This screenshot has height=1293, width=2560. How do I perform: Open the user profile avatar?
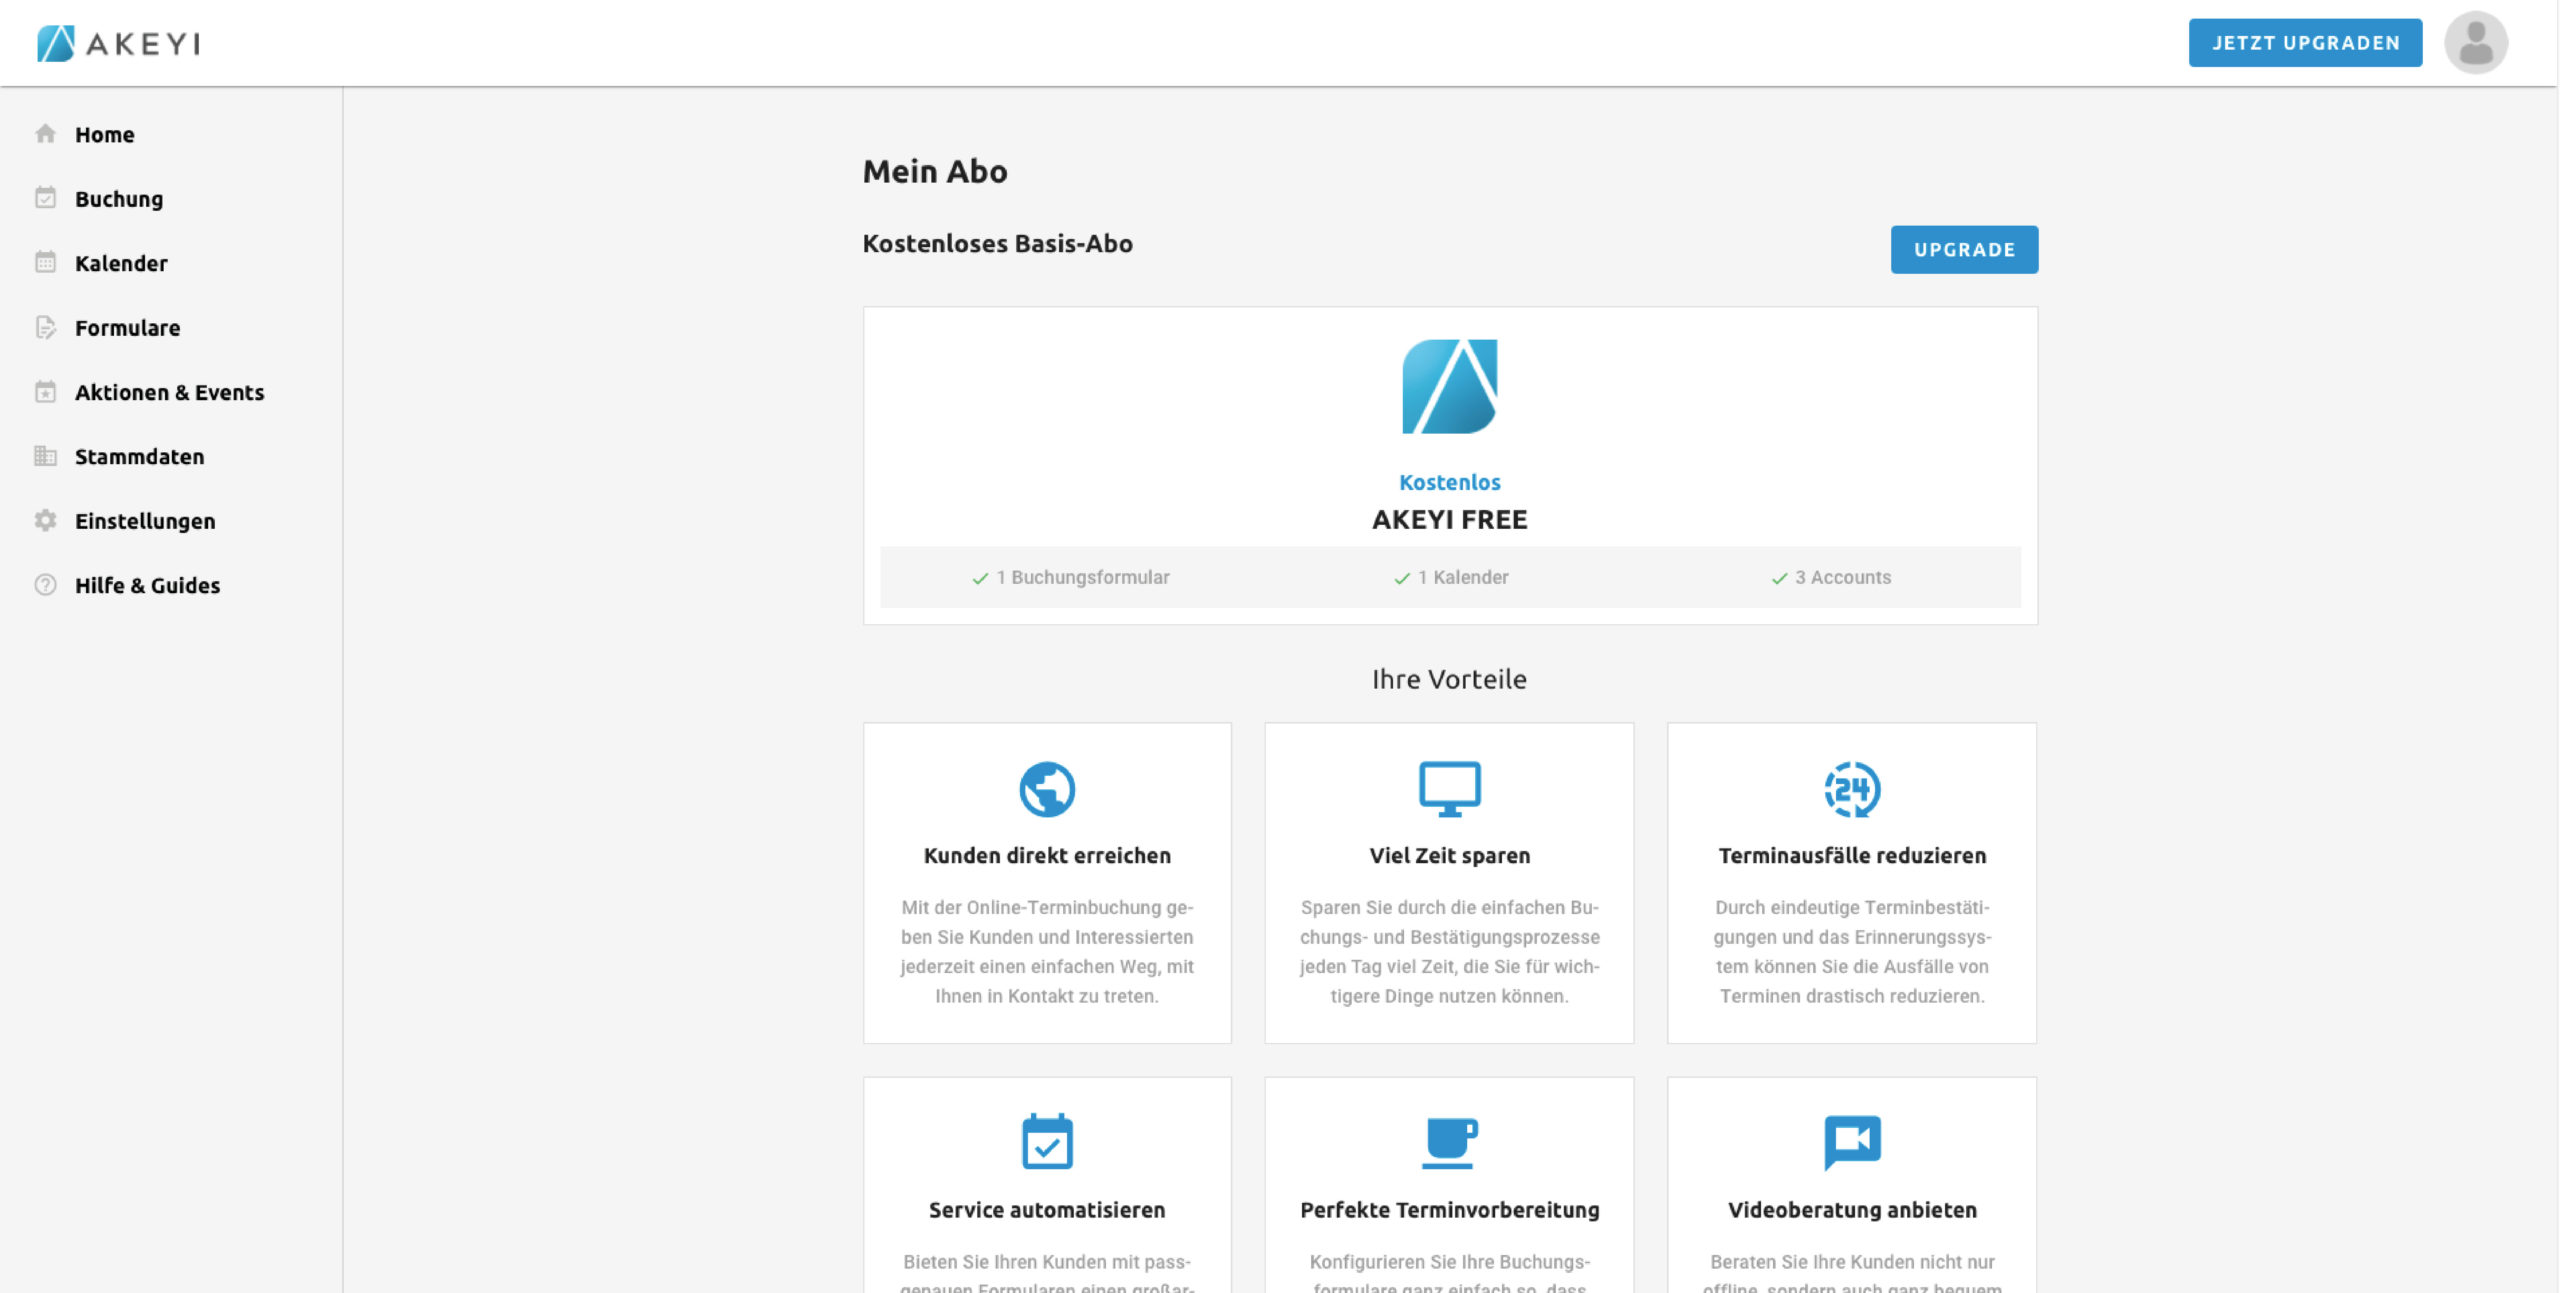click(2475, 43)
